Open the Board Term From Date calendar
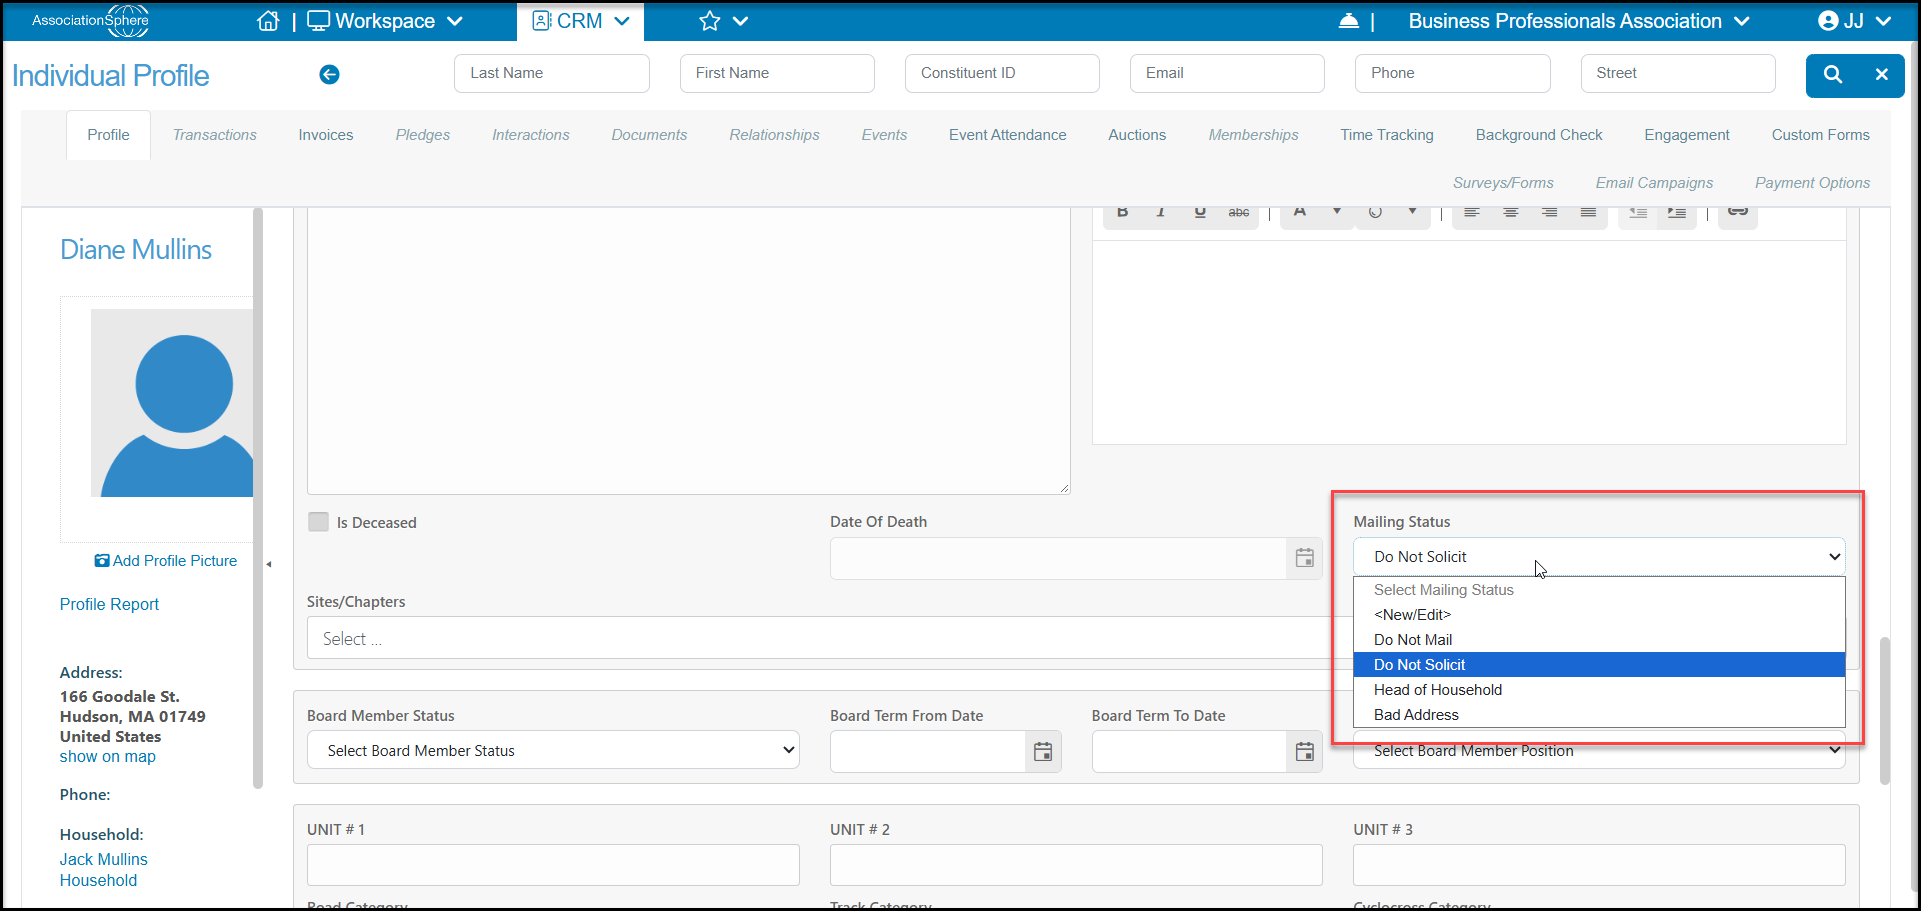This screenshot has height=911, width=1921. 1043,752
